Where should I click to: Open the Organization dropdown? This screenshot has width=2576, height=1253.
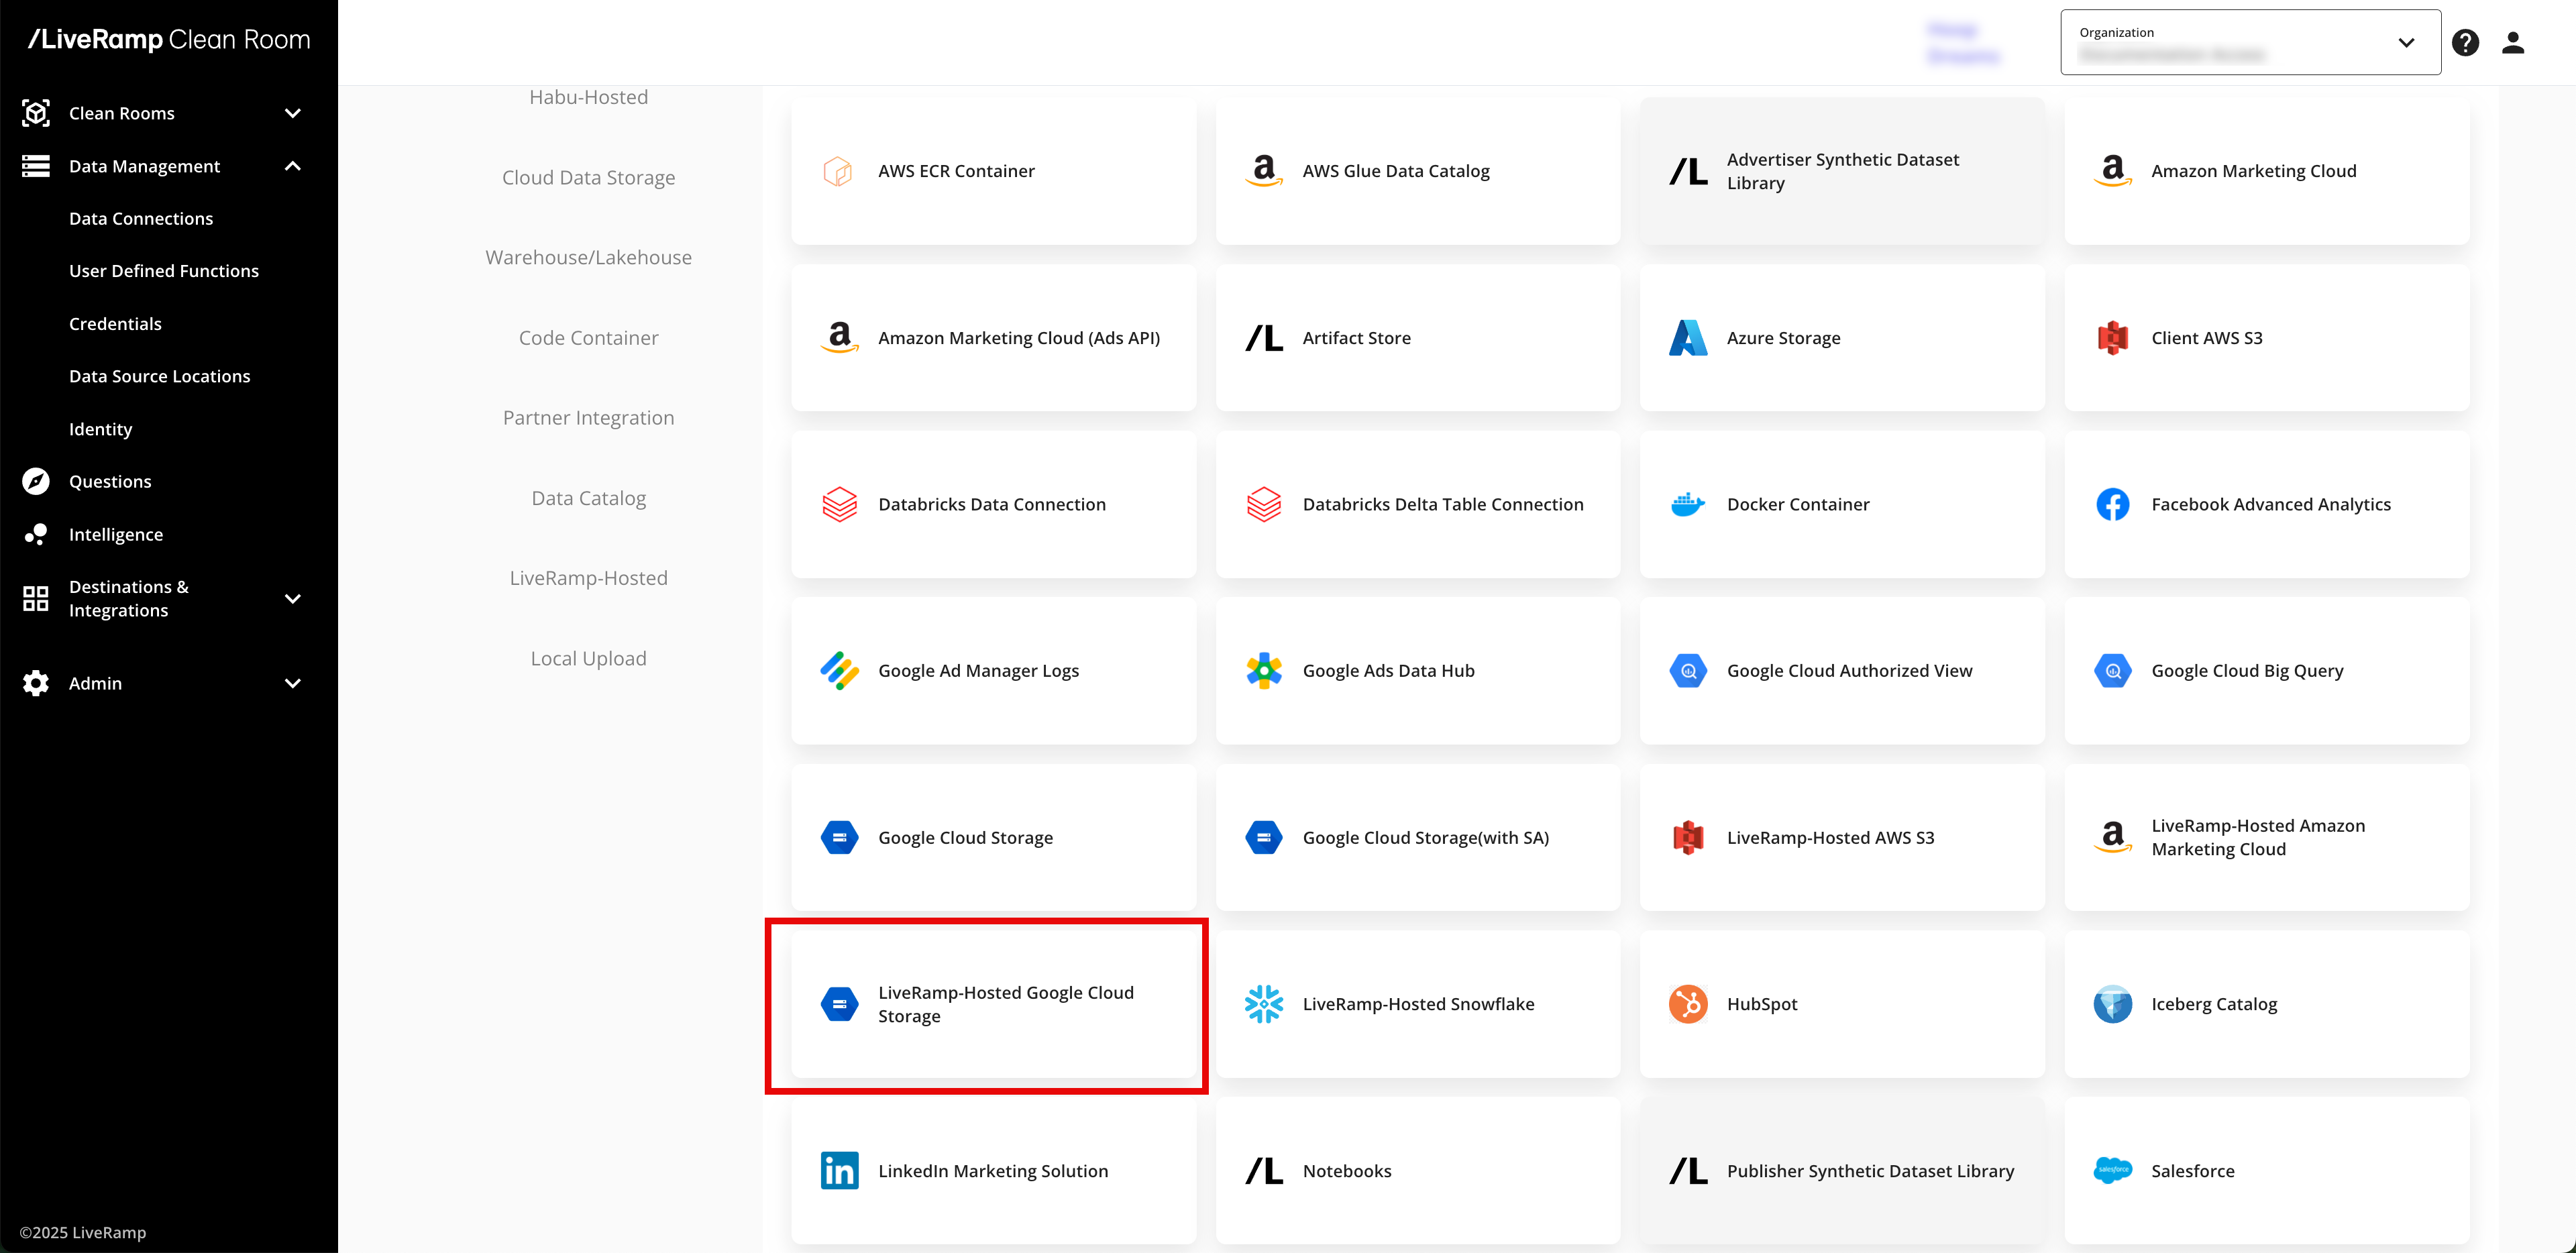pyautogui.click(x=2250, y=43)
